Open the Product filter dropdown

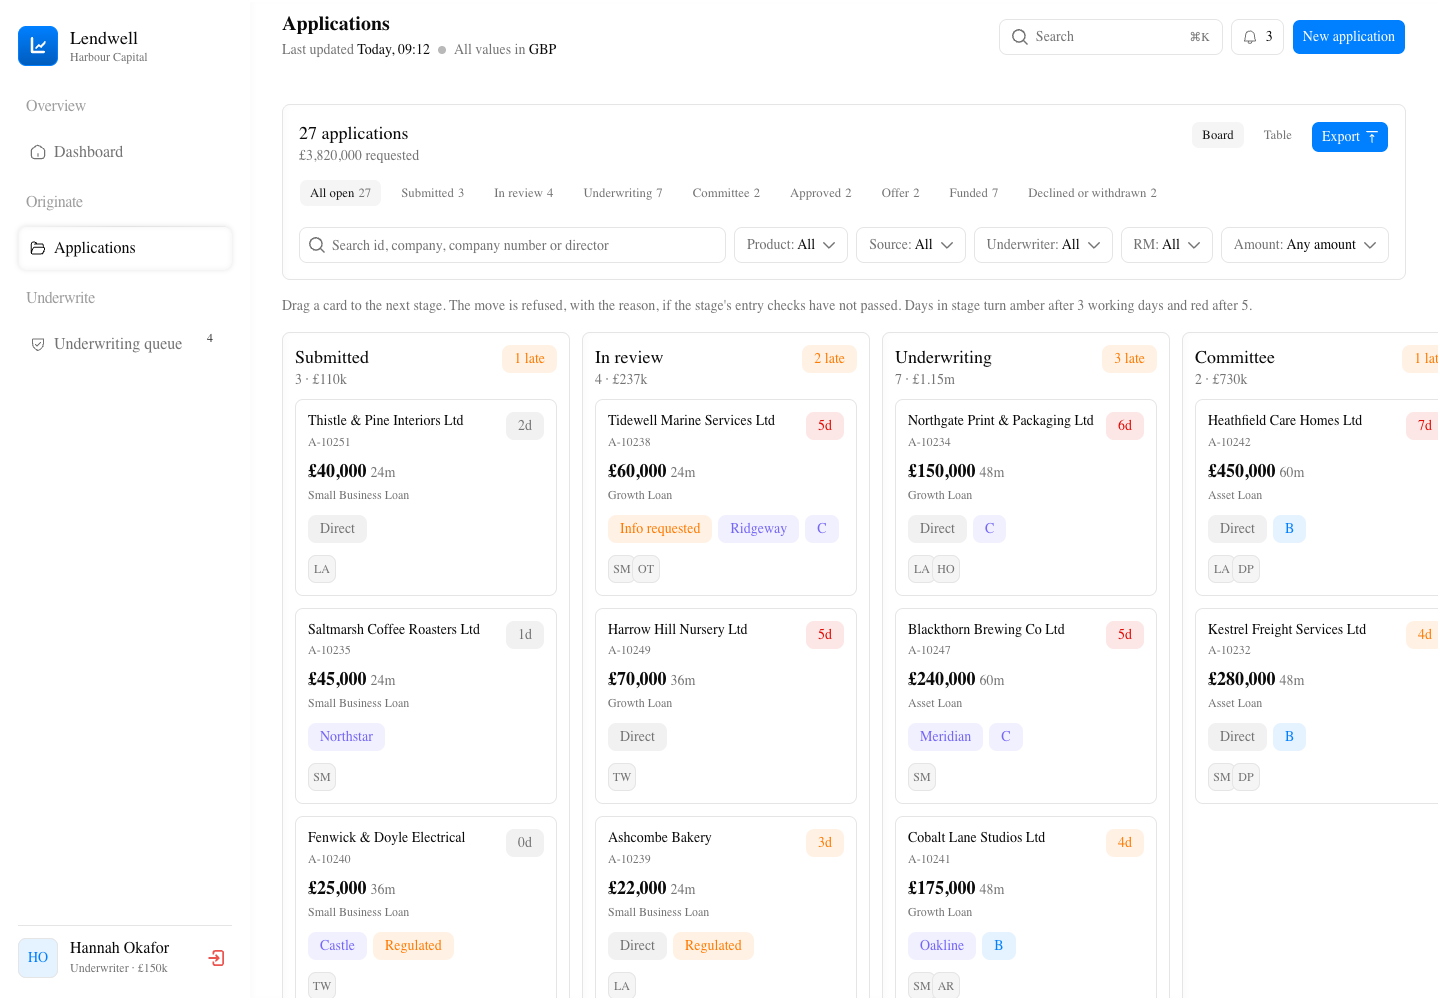pyautogui.click(x=791, y=245)
